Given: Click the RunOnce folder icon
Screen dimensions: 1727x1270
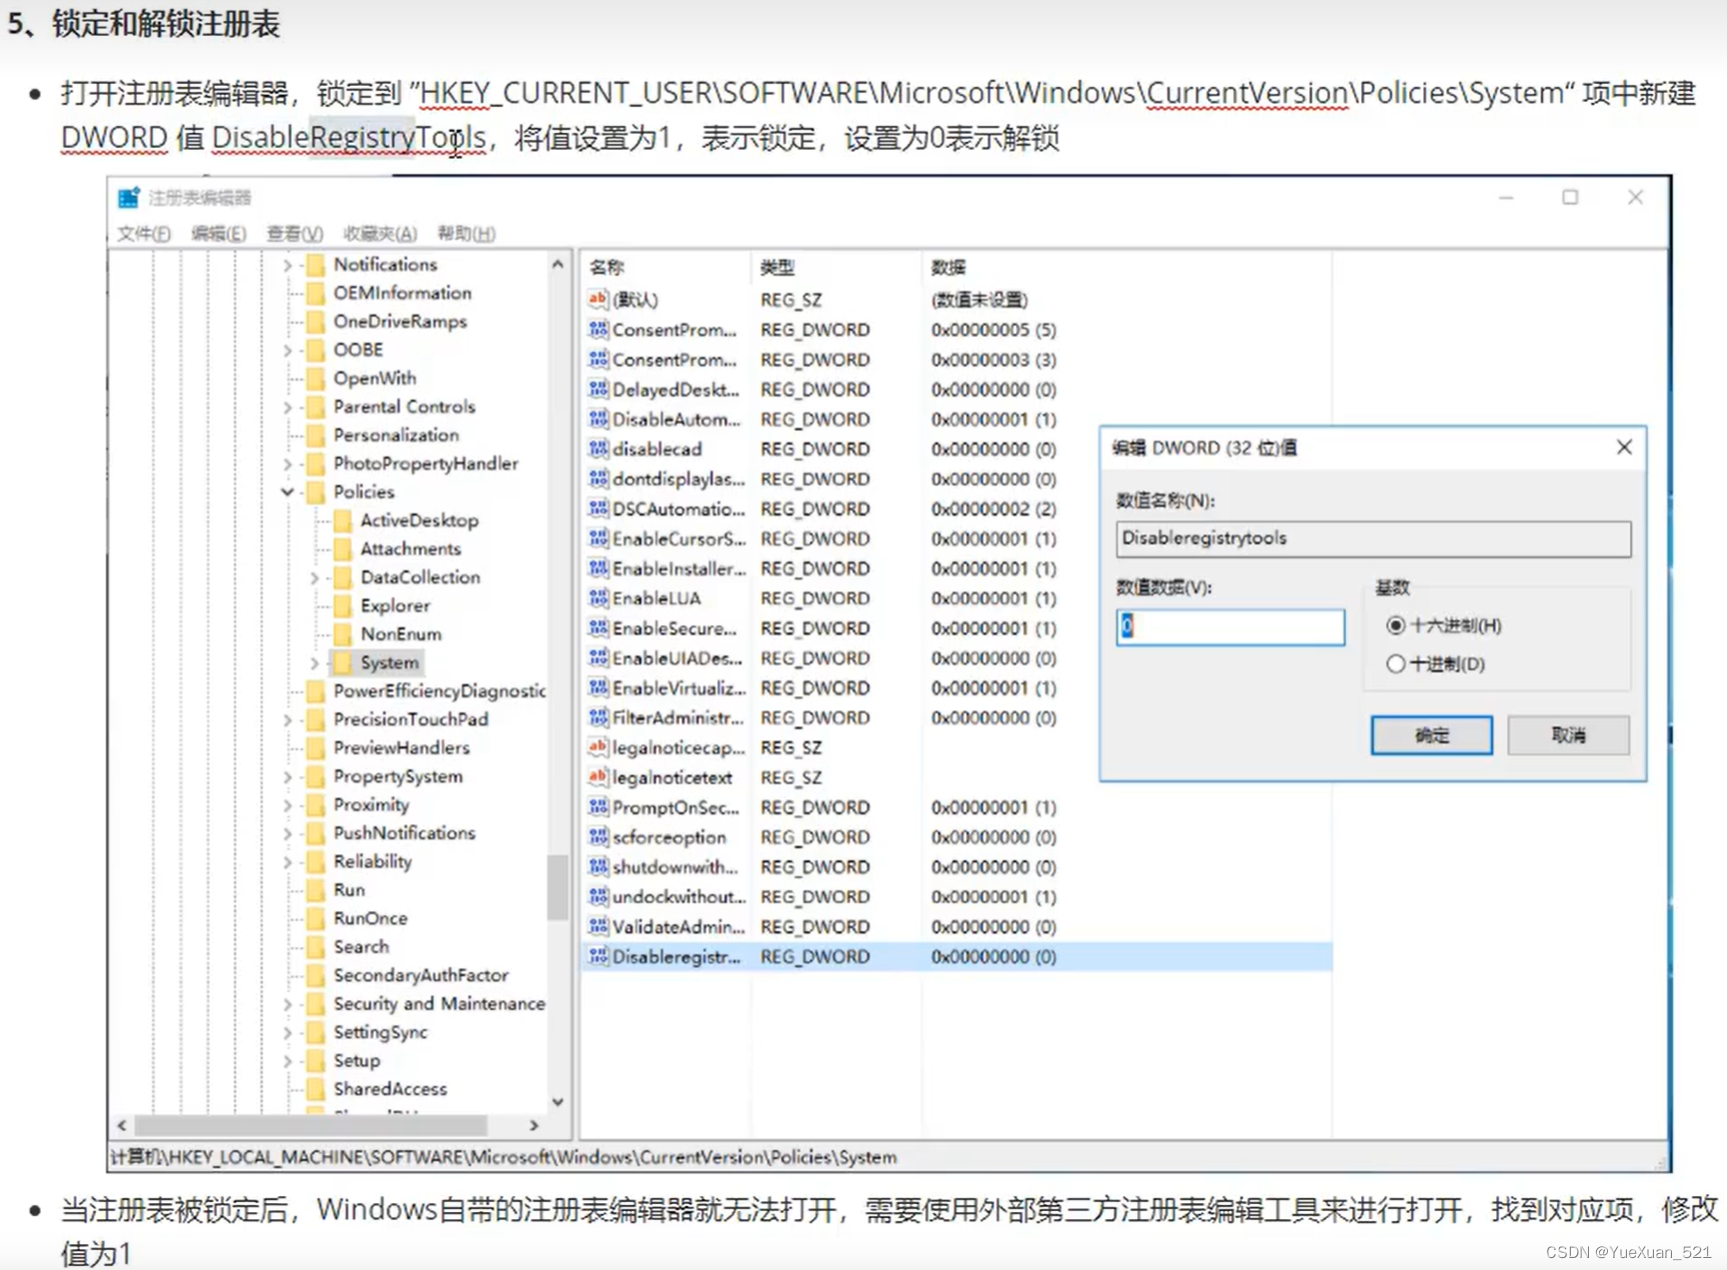Looking at the screenshot, I should click(x=315, y=918).
